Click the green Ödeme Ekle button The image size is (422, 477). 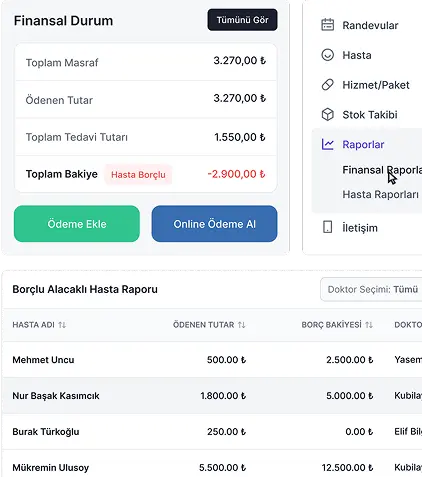pos(77,224)
